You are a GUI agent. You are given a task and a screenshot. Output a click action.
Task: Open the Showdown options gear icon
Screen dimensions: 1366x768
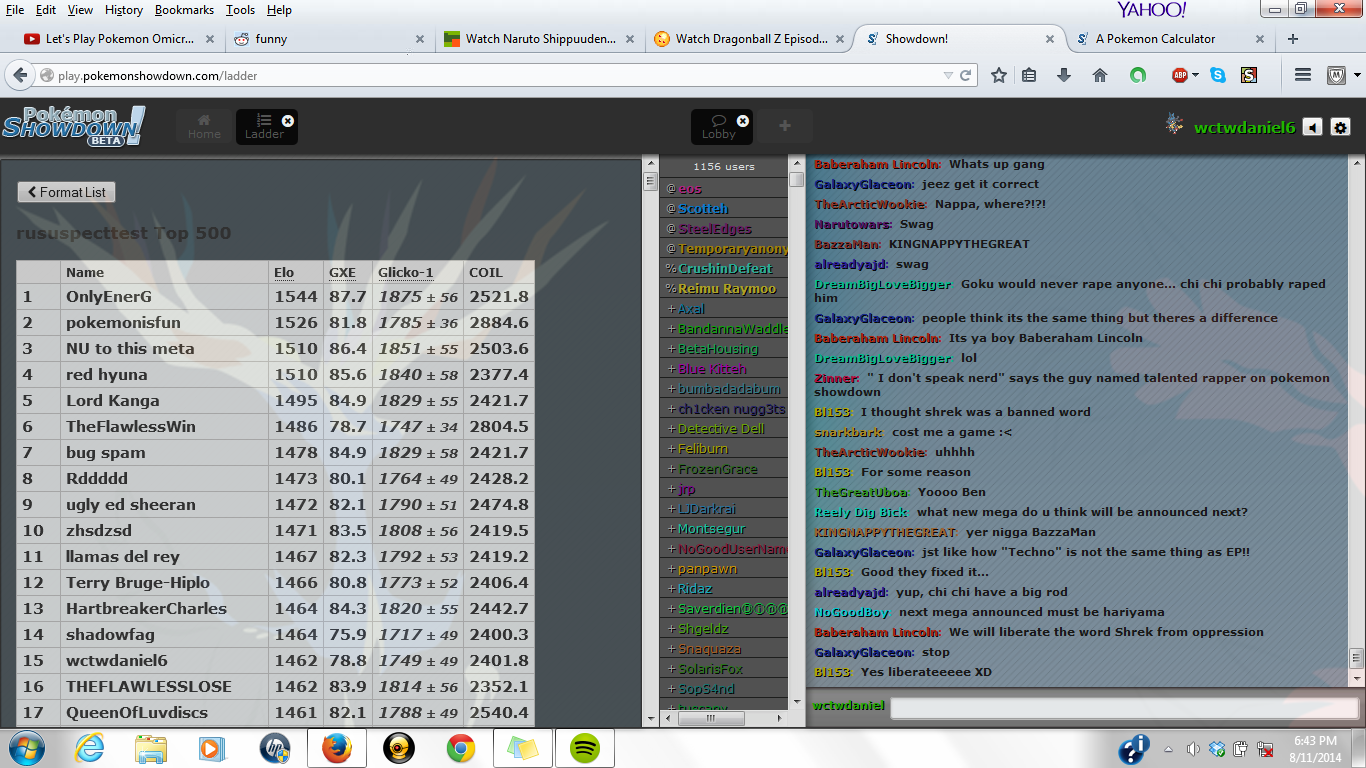1341,127
